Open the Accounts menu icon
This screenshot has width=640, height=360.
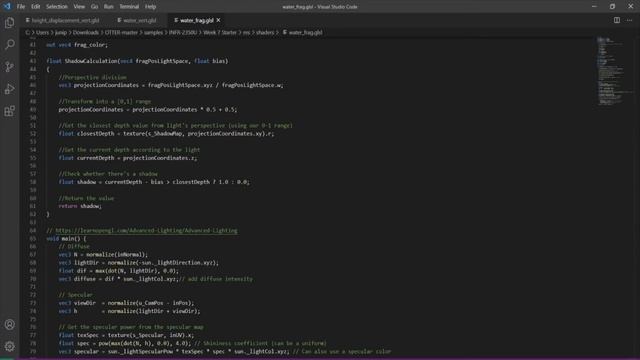(x=9, y=324)
